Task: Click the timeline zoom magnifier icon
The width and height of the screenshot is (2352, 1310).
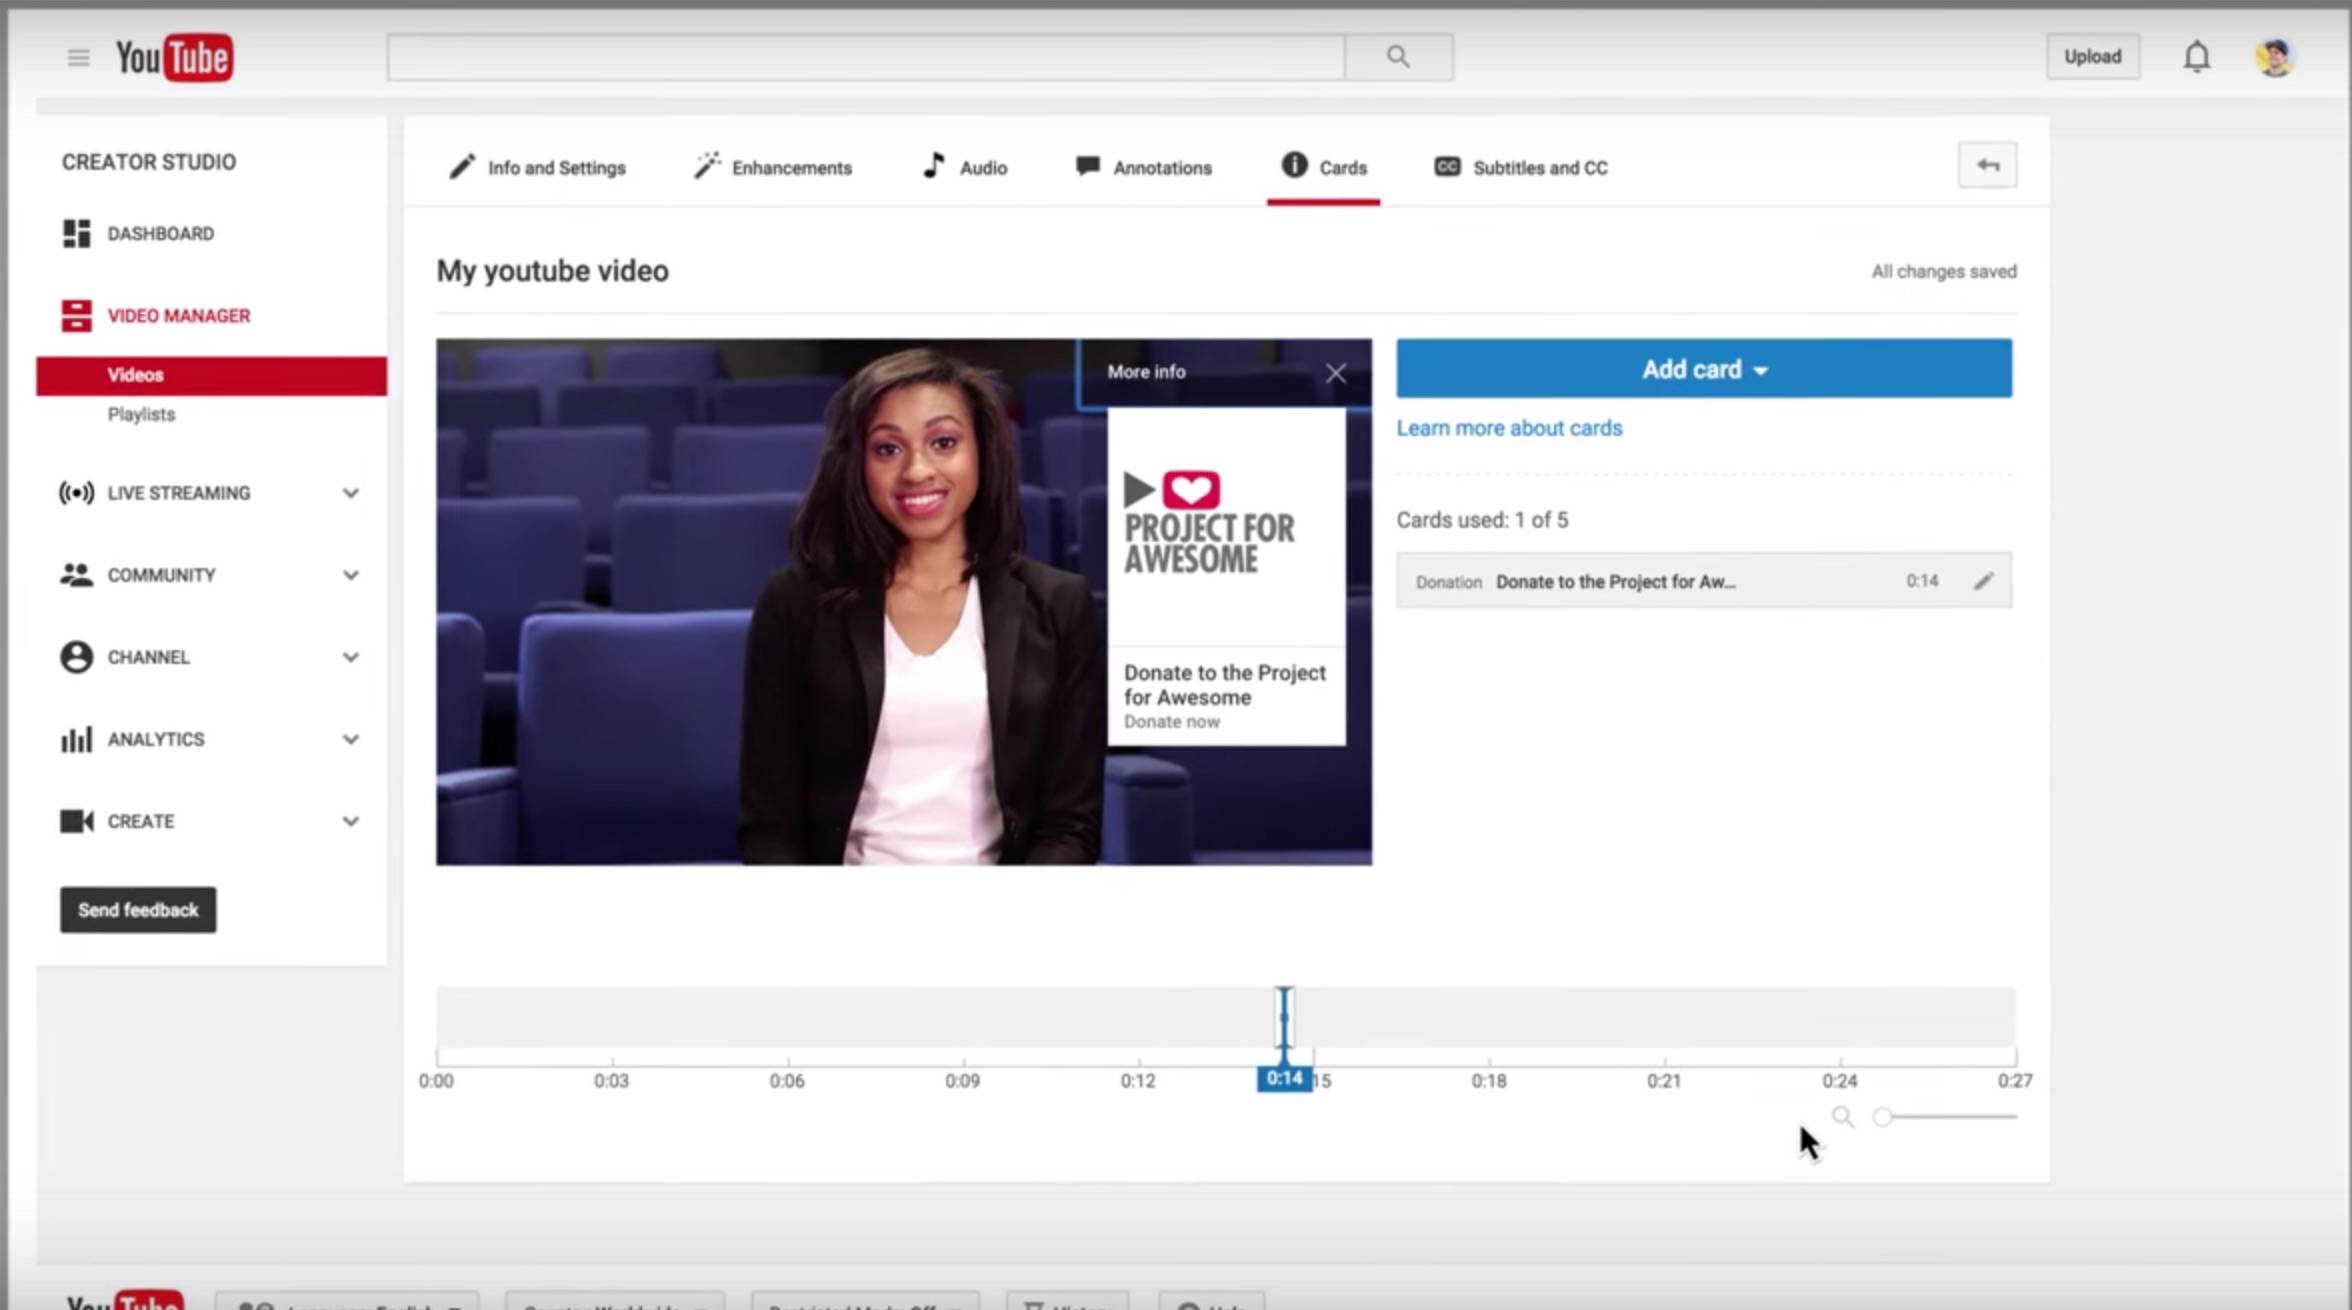Action: (x=1843, y=1117)
